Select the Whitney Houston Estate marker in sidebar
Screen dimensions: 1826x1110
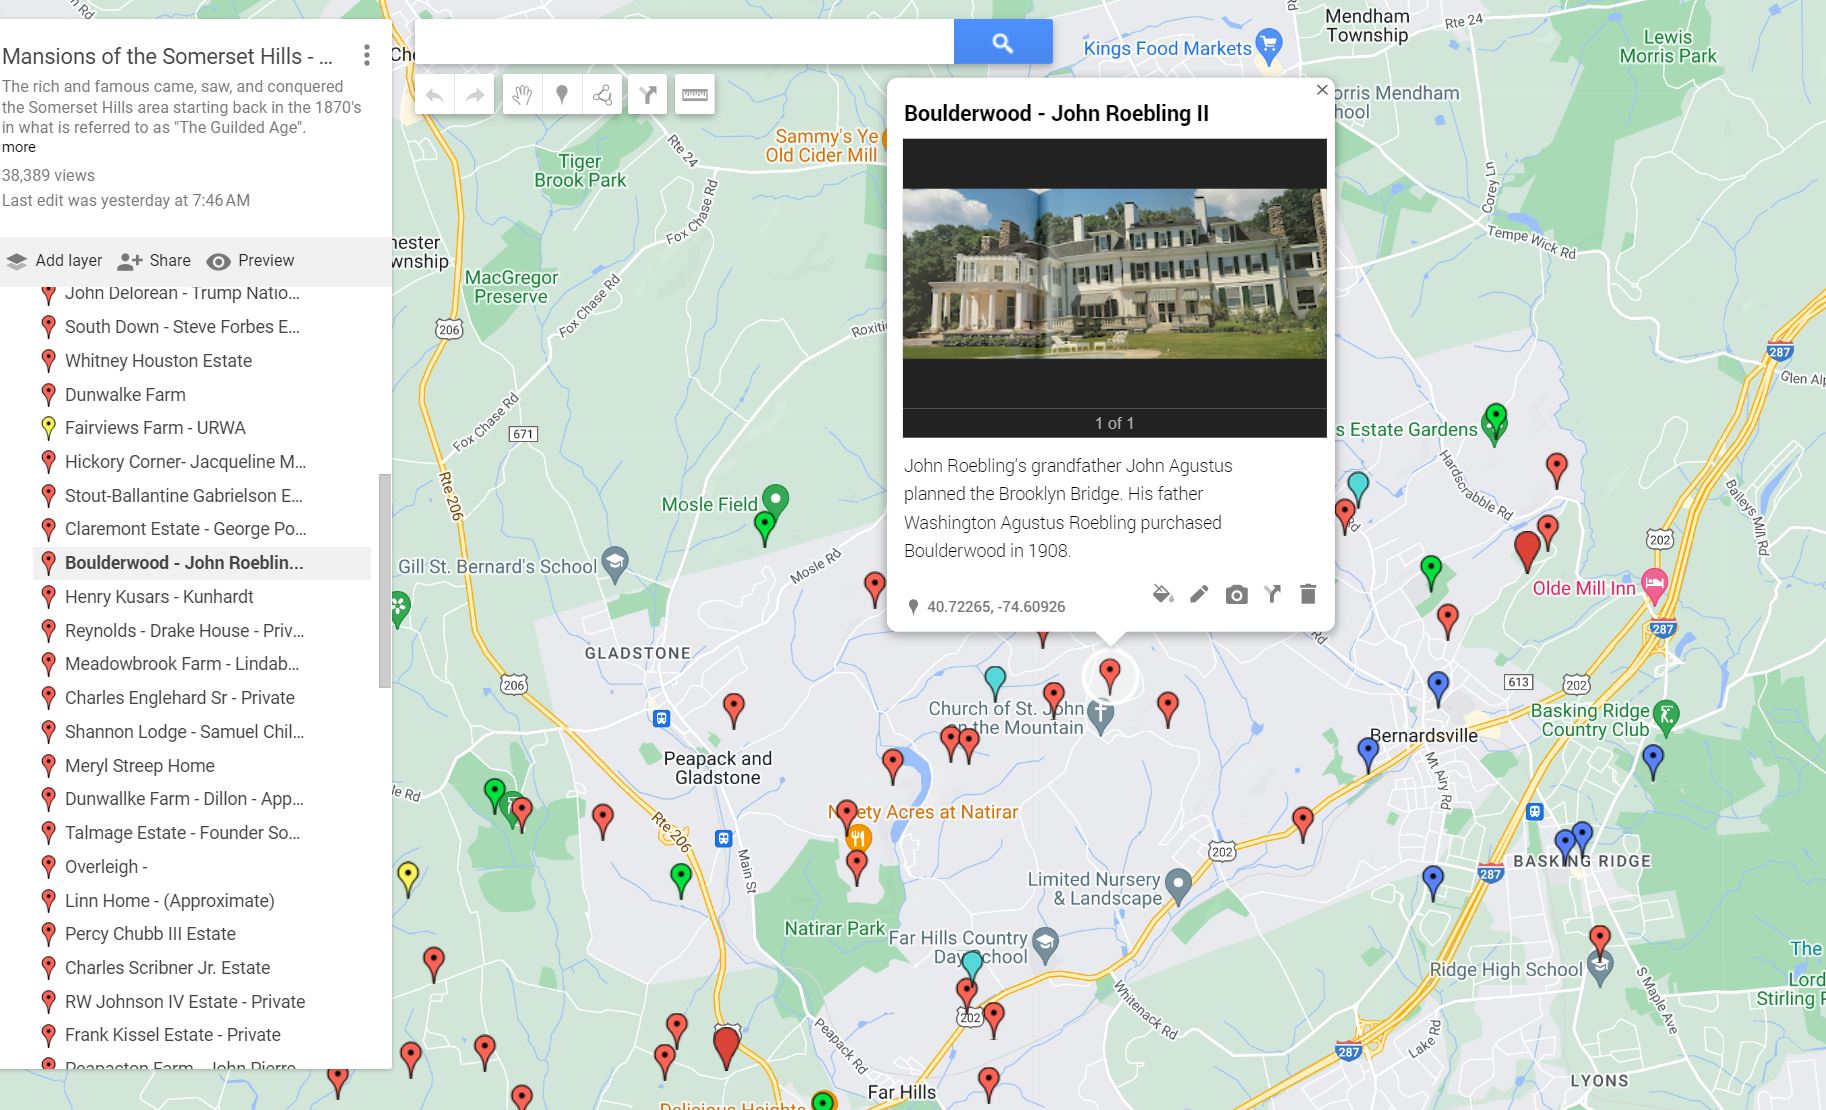pyautogui.click(x=158, y=360)
